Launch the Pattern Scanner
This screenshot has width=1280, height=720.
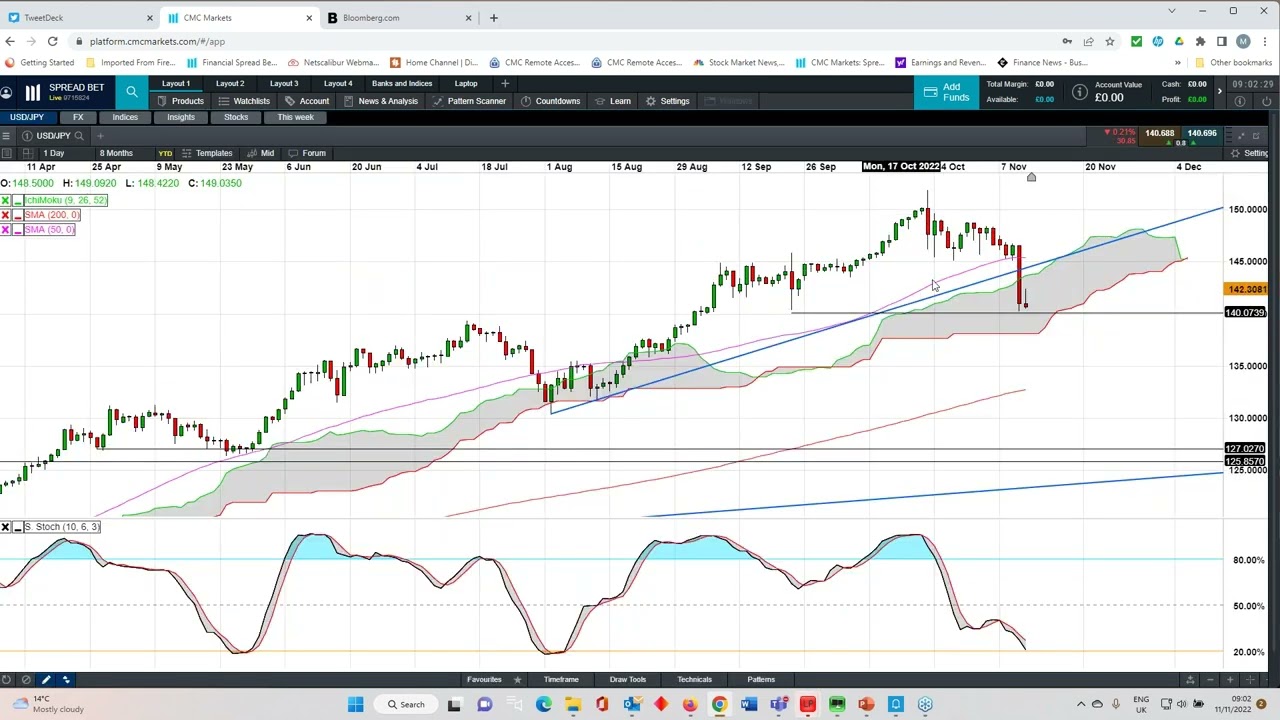(468, 101)
